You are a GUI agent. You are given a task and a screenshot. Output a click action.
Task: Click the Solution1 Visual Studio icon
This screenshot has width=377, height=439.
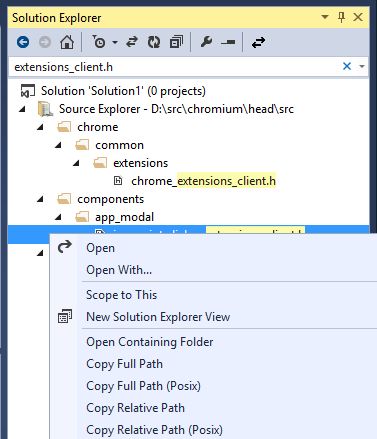pos(28,91)
